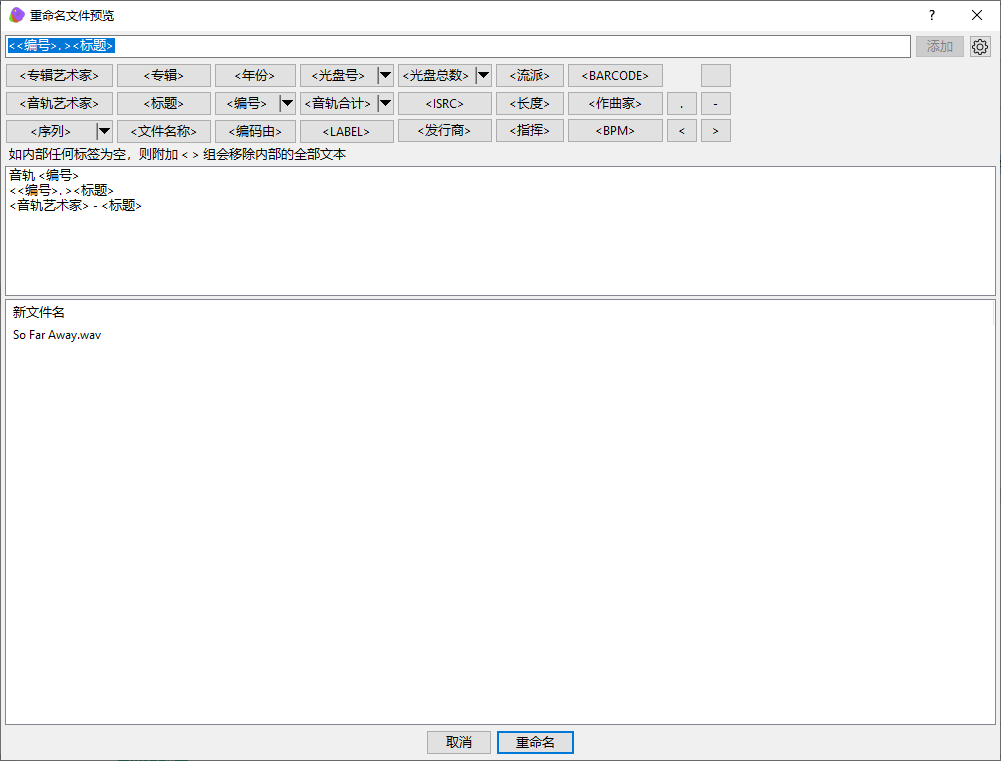Click the period character button
Viewport: 1001px width, 761px height.
(682, 103)
